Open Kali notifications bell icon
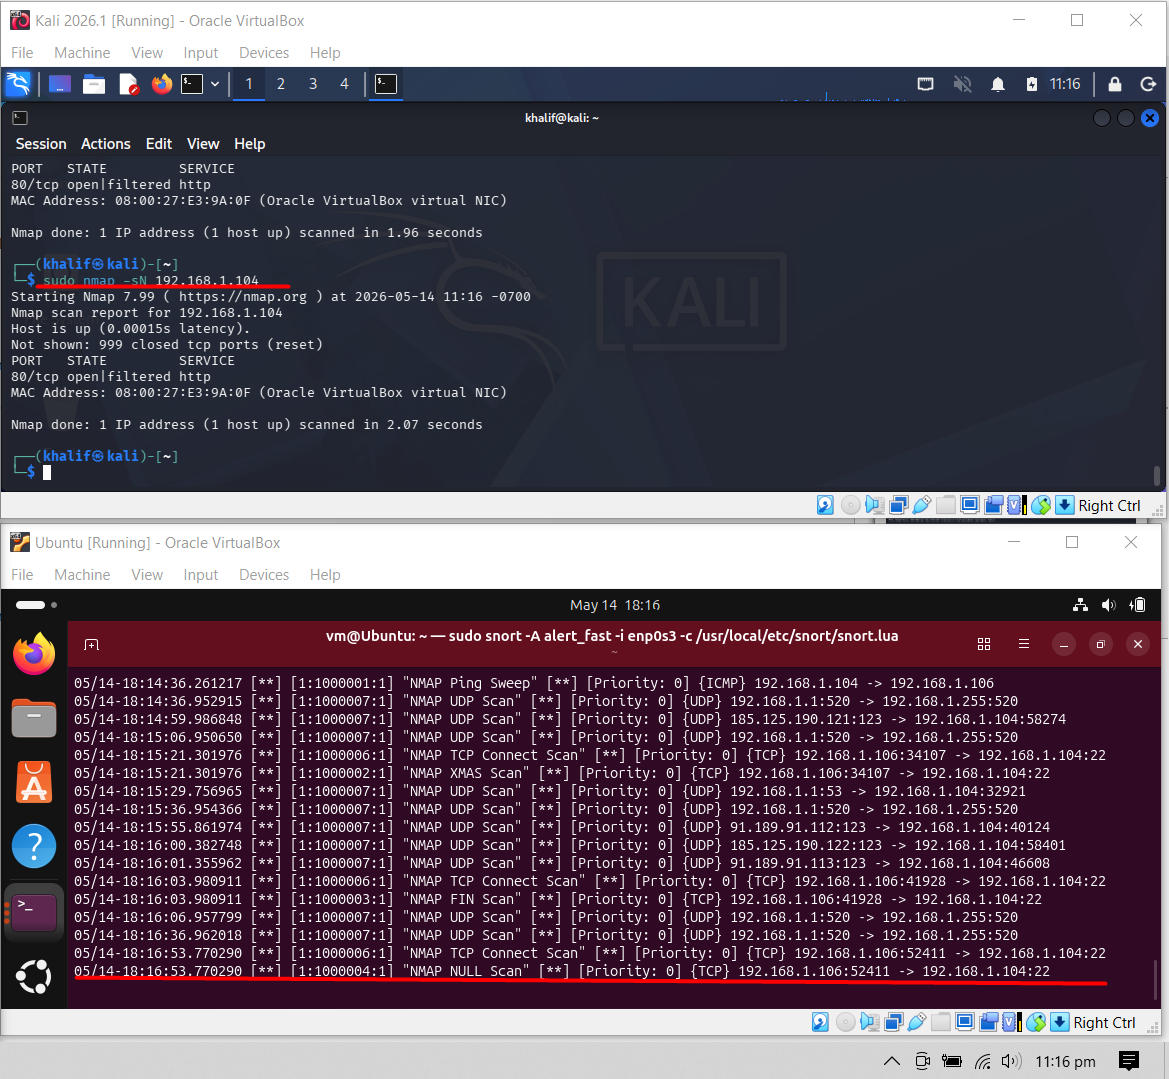 pos(998,84)
